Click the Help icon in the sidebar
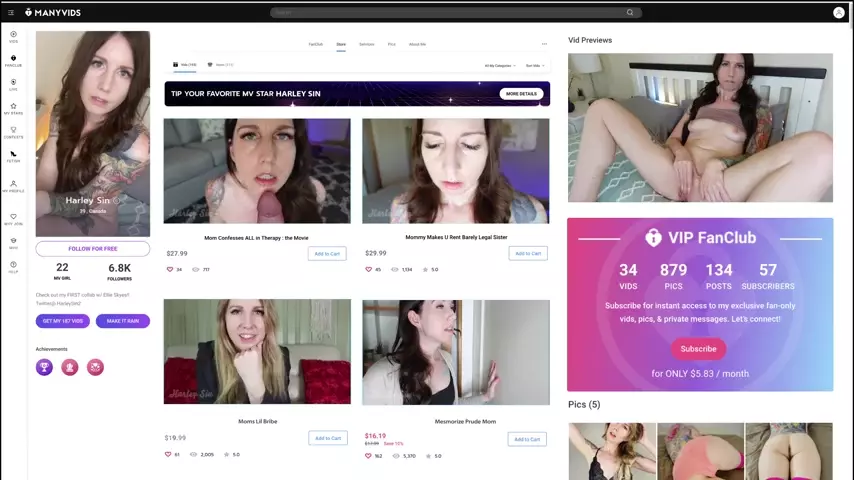Viewport: 854px width, 480px height. click(13, 266)
